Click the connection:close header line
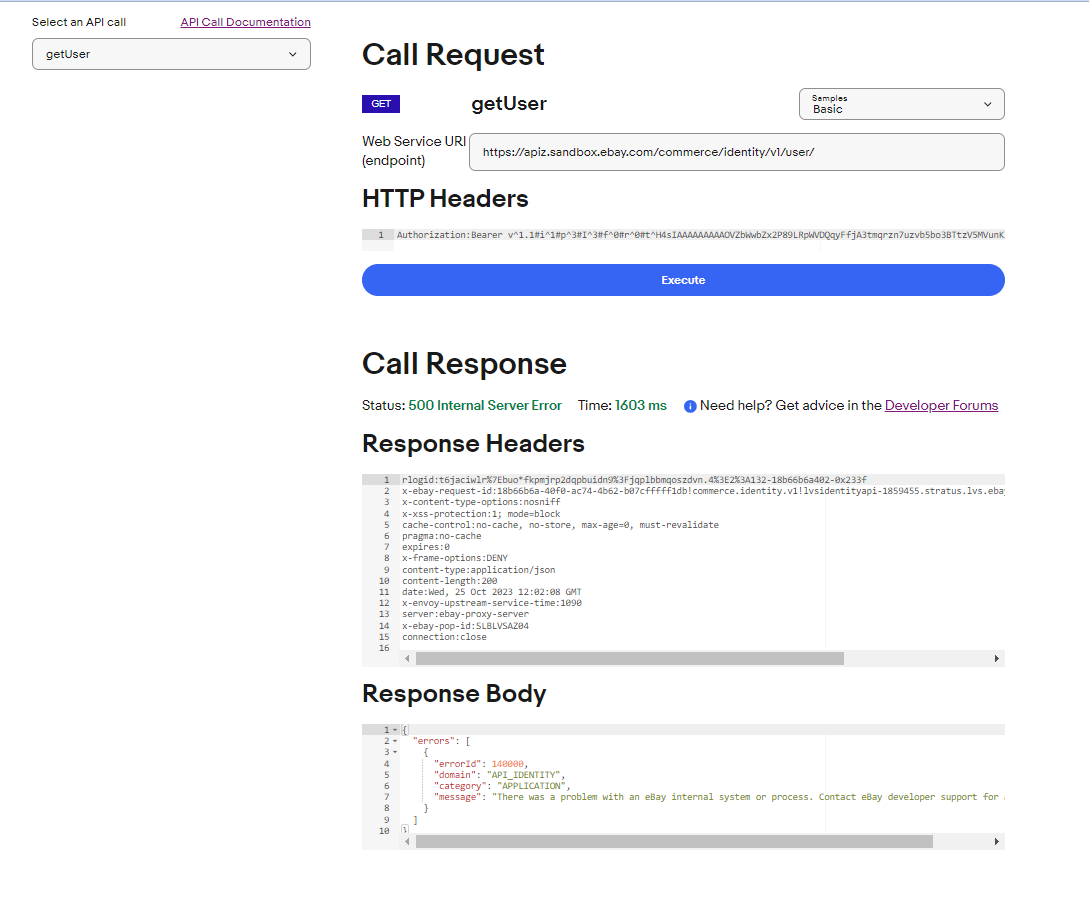The image size is (1089, 923). pos(444,638)
